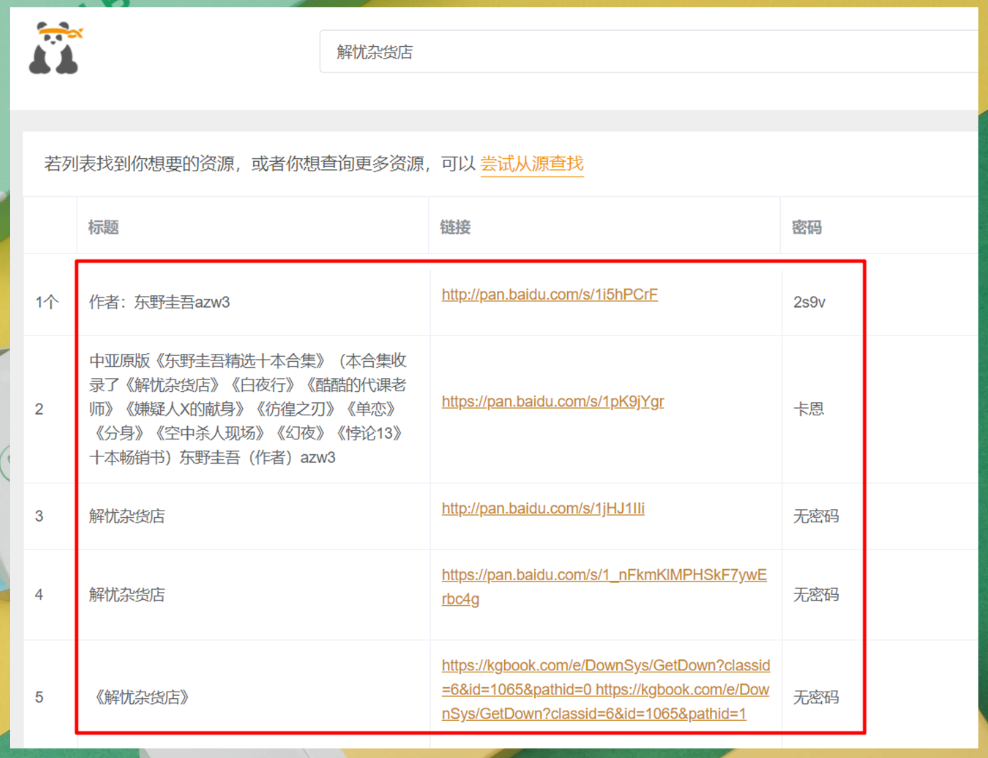Select the 无密码 cell in row 5
This screenshot has height=758, width=988.
point(816,697)
